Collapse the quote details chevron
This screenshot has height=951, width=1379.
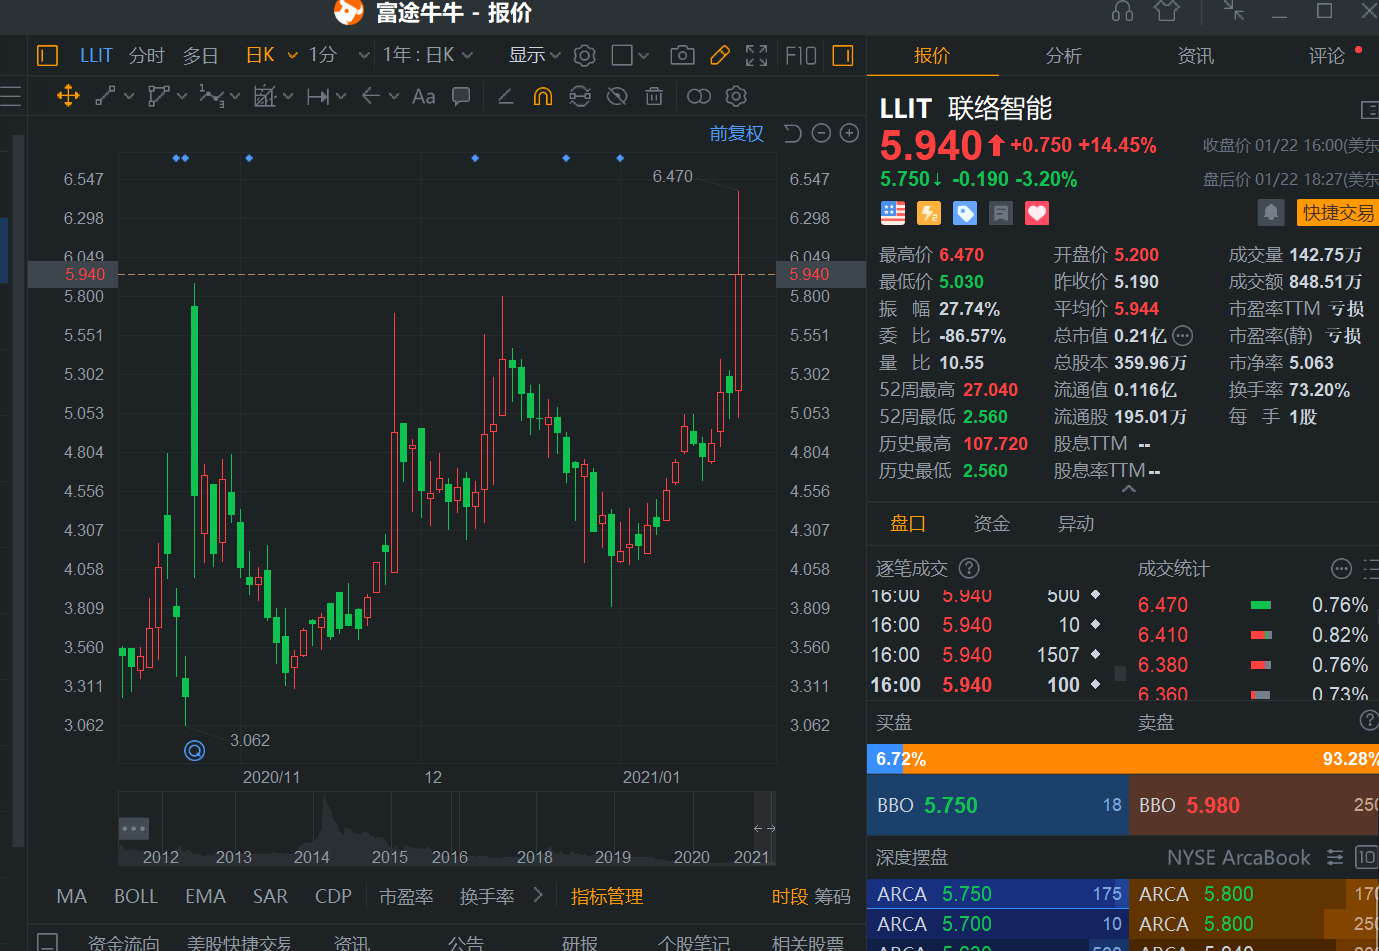point(1129,489)
